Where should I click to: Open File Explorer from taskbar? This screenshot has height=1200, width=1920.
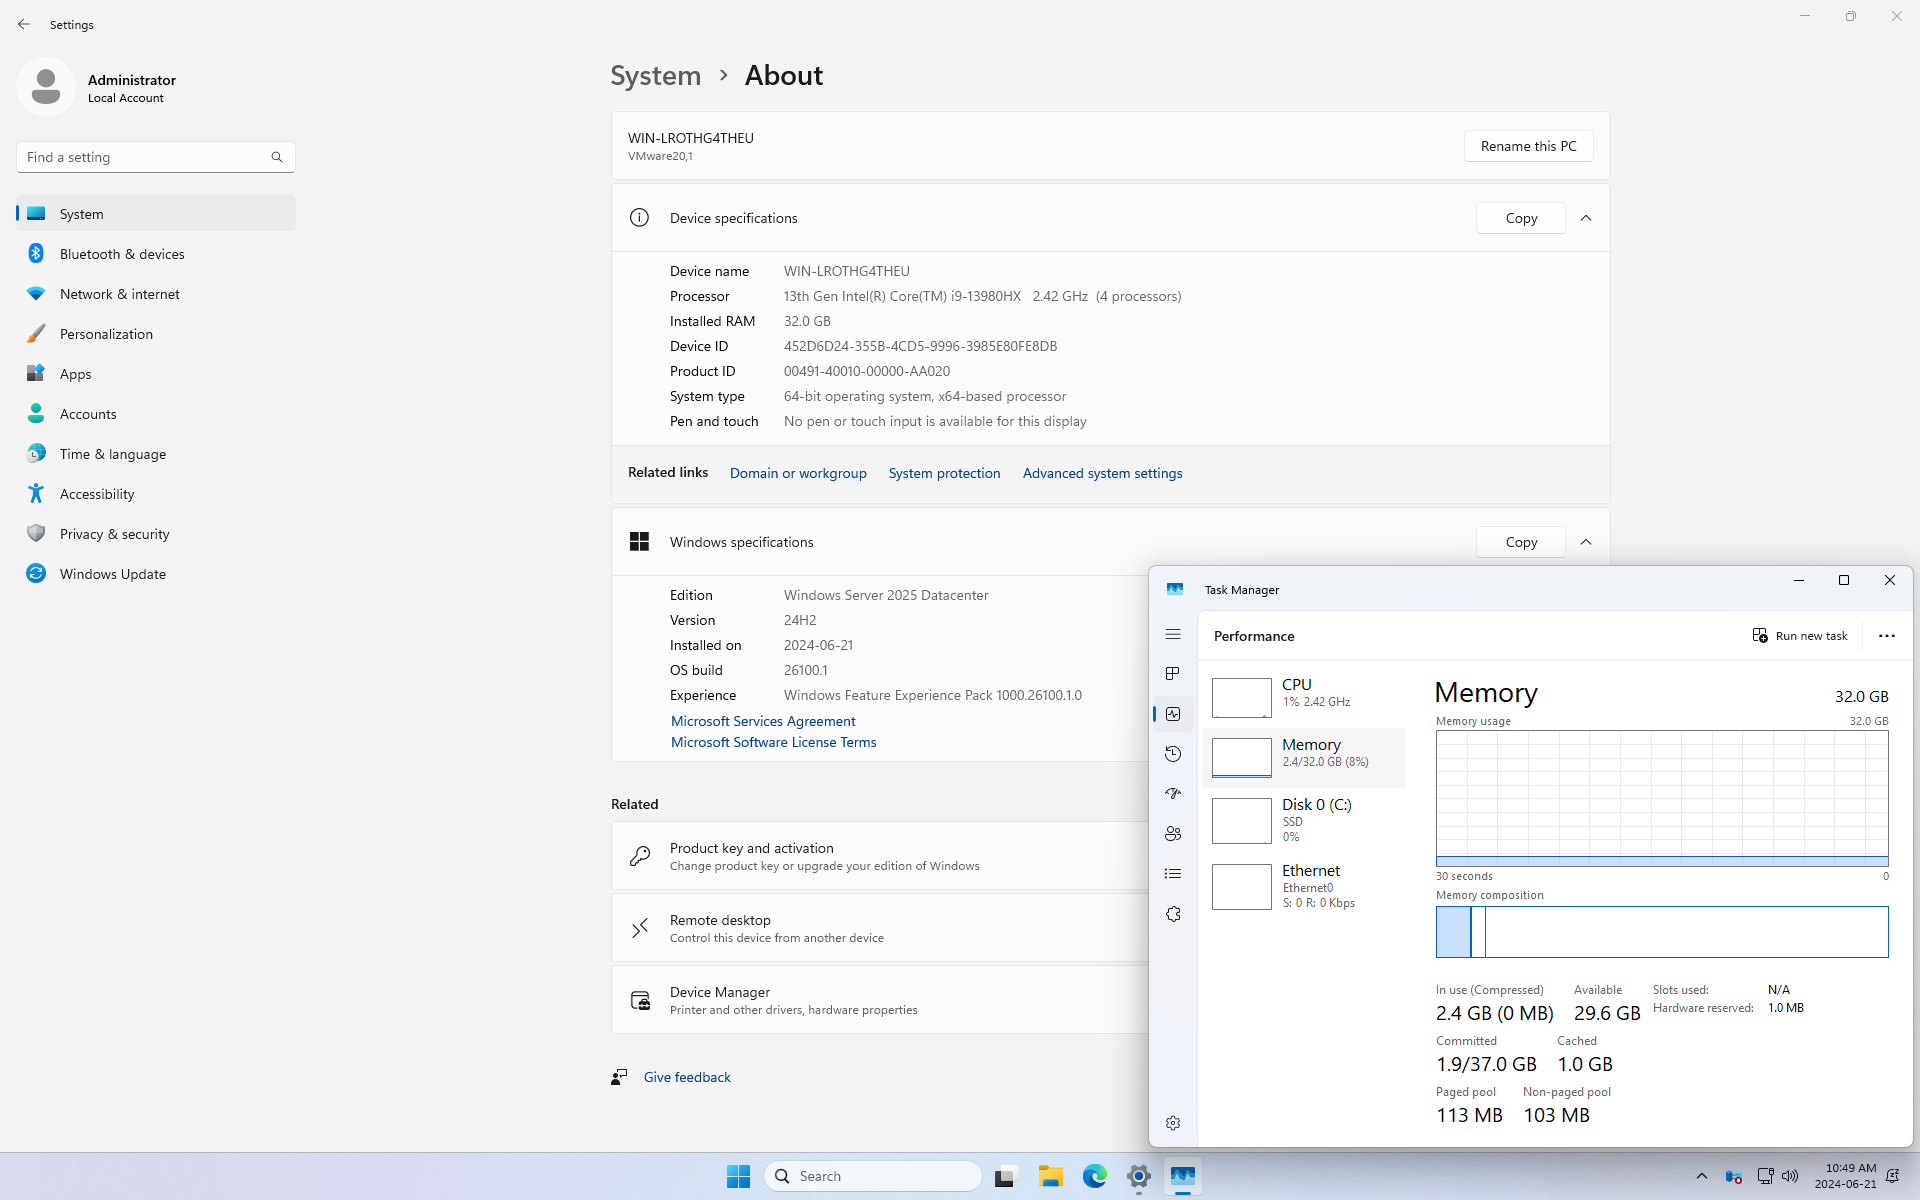click(x=1050, y=1176)
